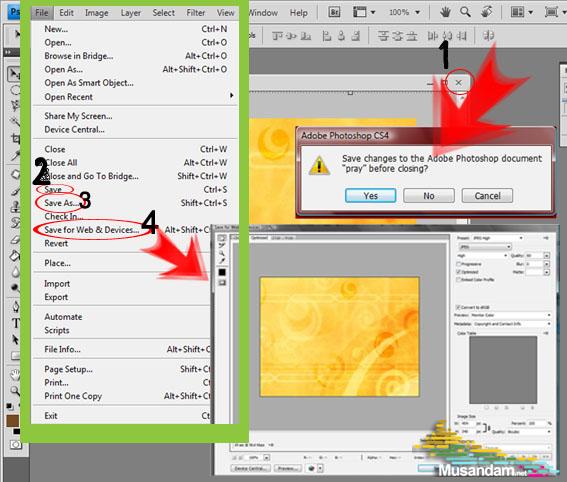
Task: Click the foreground color swatch
Action: (12, 421)
